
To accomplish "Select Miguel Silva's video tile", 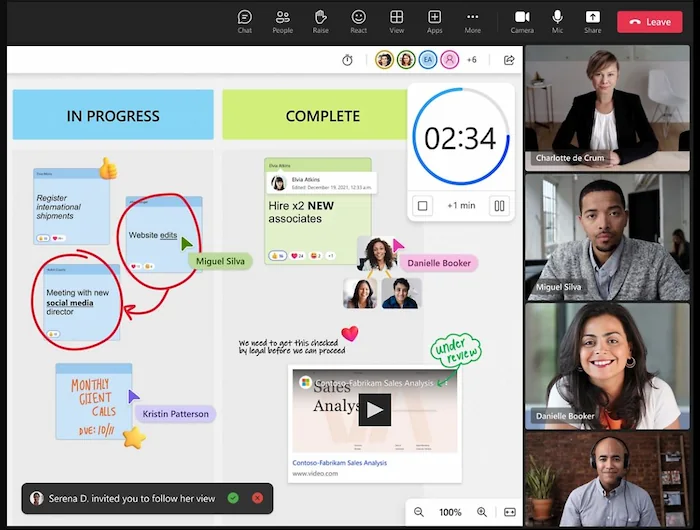I will pyautogui.click(x=607, y=237).
